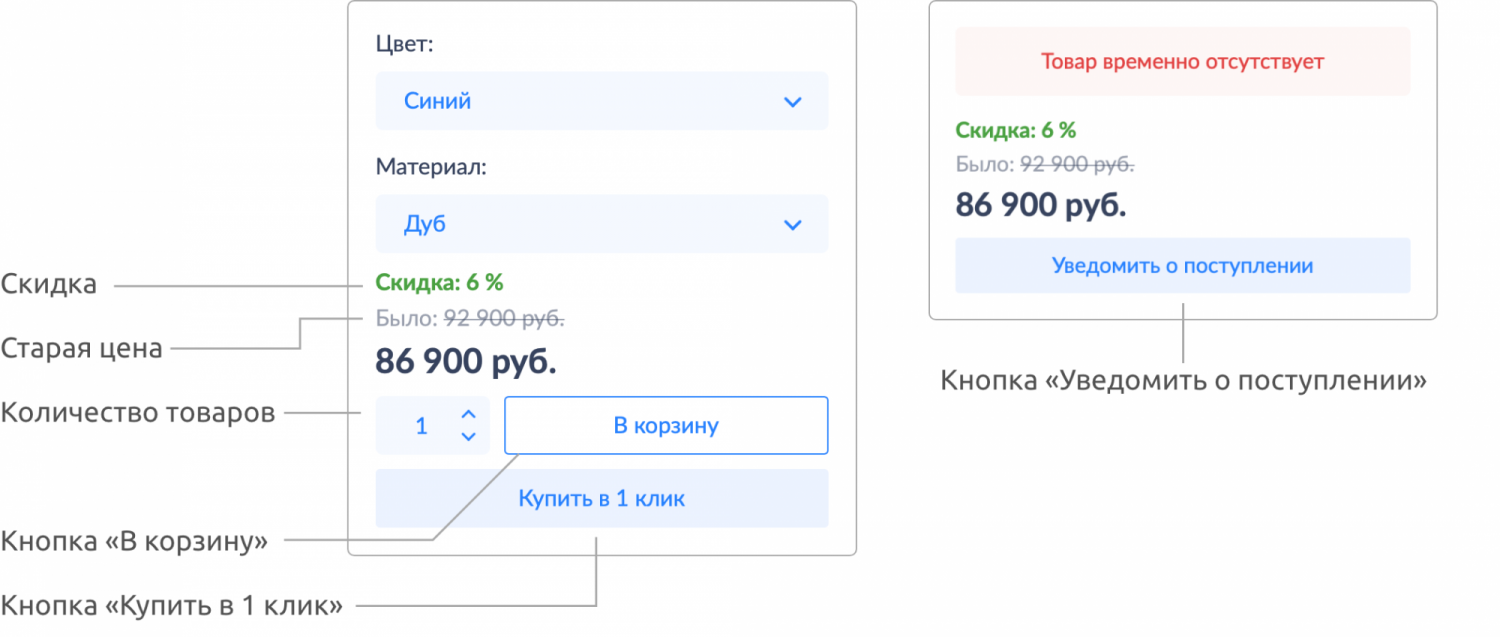Viewport: 1500px width, 637px height.
Task: Click the 86 900 руб. price in the out-of-stock card
Action: (x=1041, y=204)
